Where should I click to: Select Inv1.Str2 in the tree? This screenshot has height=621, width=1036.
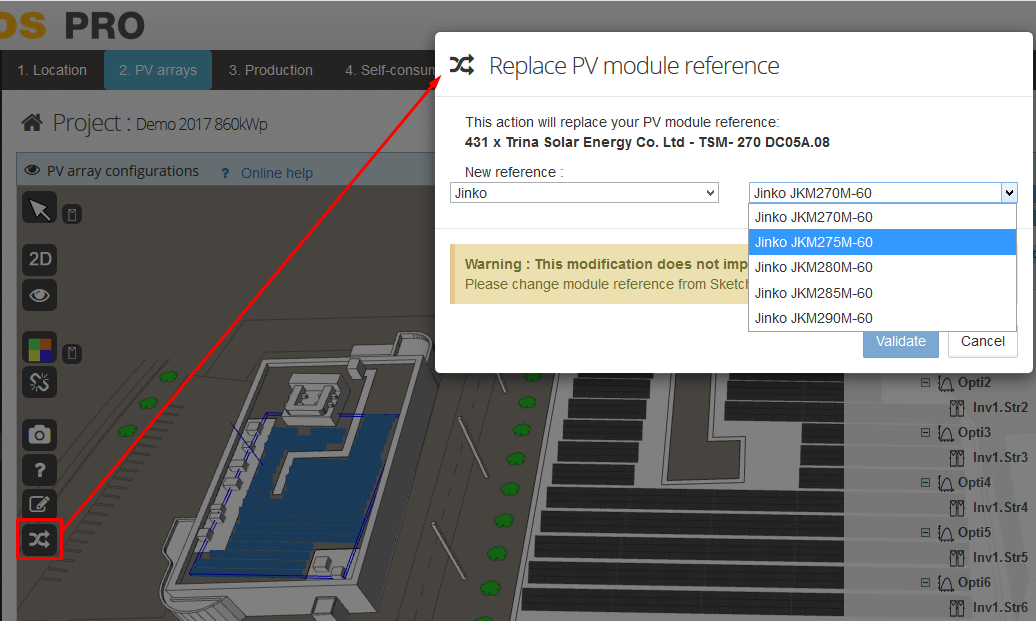pyautogui.click(x=1000, y=408)
